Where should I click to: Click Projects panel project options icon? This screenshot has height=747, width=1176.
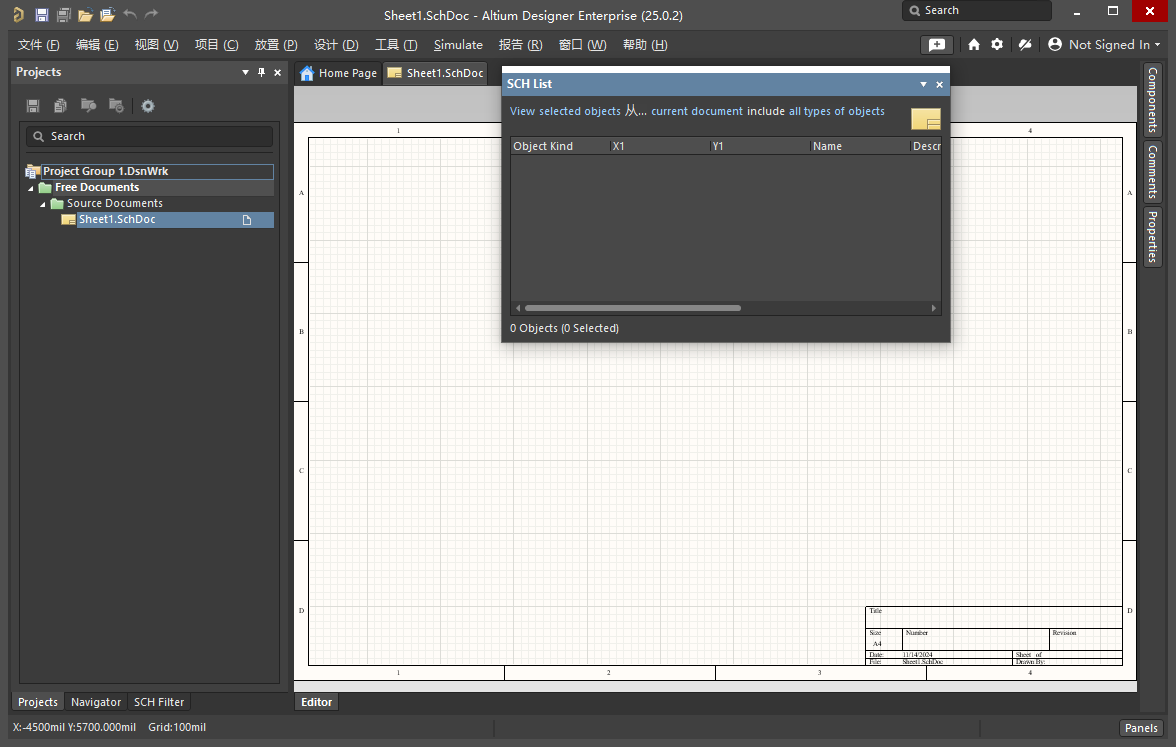pos(116,106)
